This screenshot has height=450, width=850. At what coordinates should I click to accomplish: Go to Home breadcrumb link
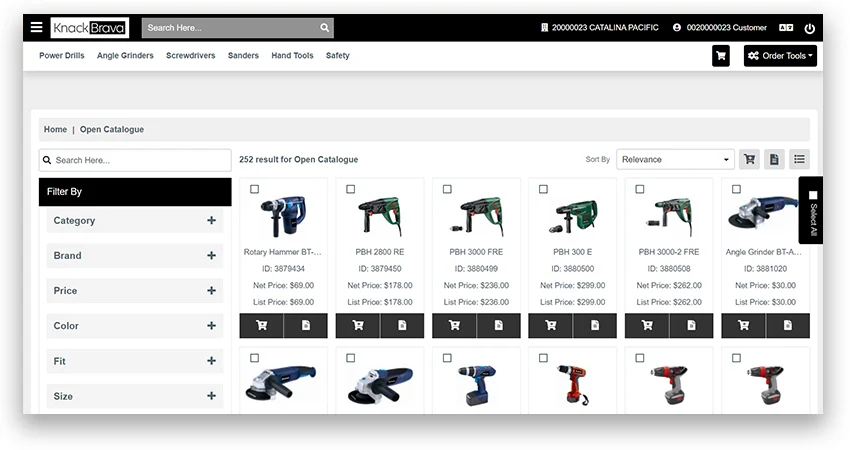tap(55, 130)
